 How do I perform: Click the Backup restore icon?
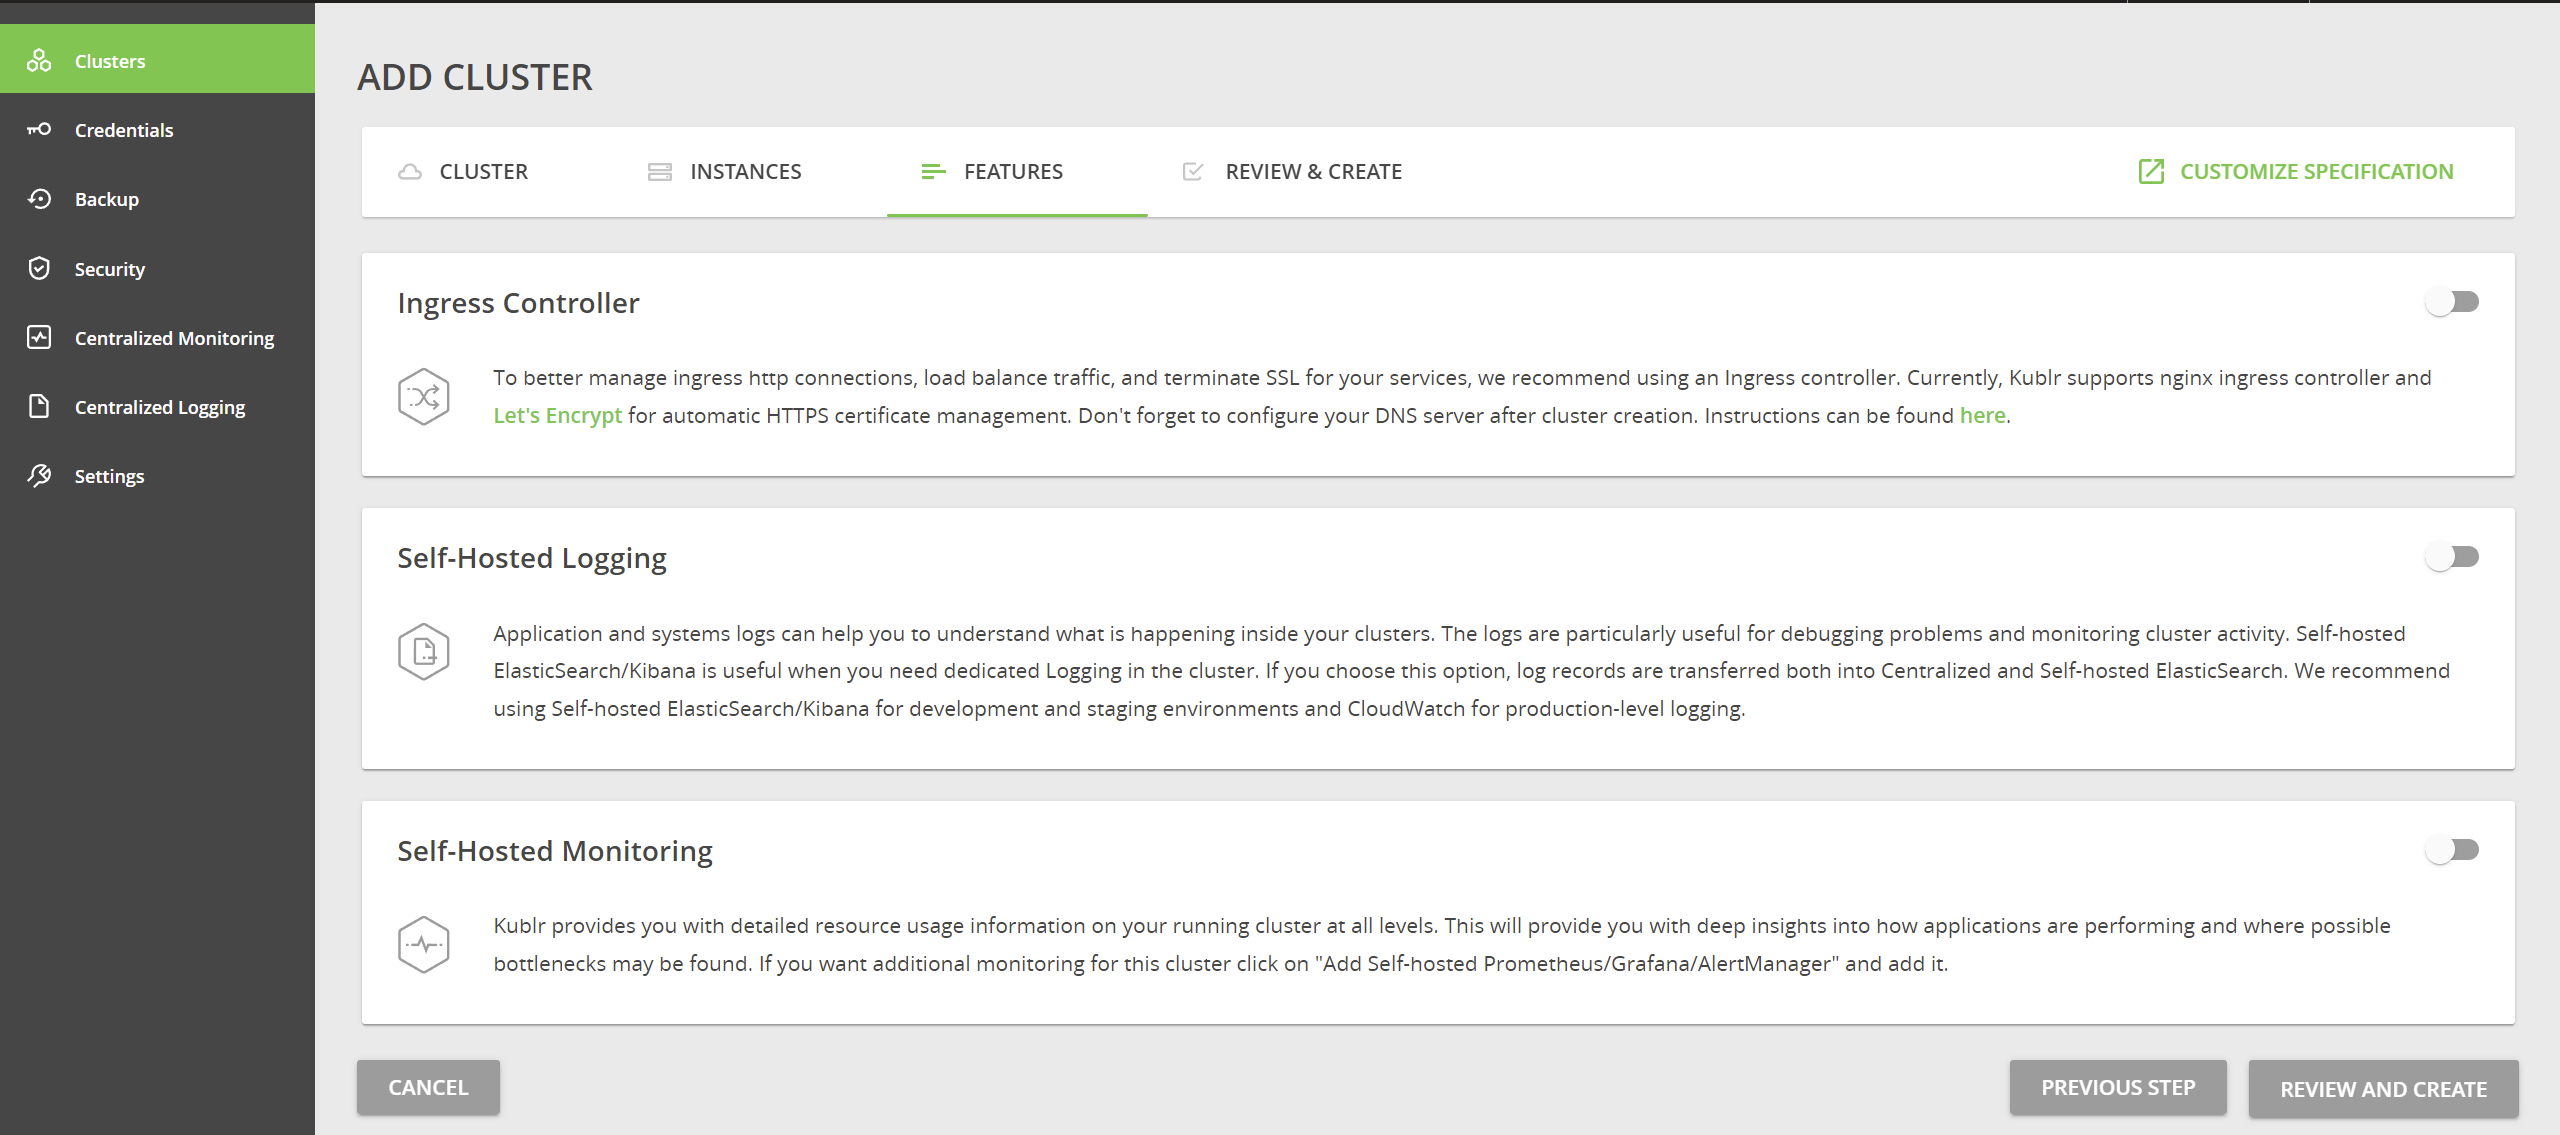pyautogui.click(x=39, y=199)
